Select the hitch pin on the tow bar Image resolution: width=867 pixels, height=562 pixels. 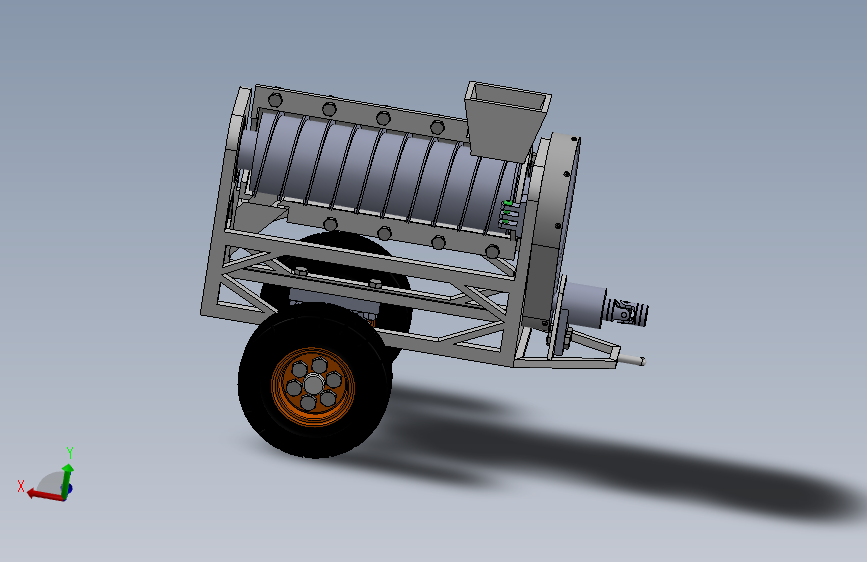click(631, 361)
